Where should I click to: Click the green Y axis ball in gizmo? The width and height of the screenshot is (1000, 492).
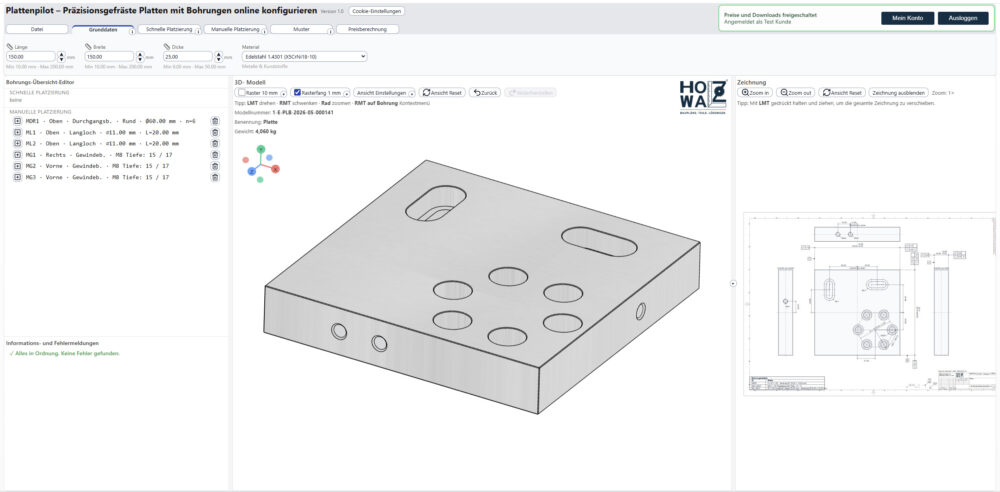pos(260,149)
